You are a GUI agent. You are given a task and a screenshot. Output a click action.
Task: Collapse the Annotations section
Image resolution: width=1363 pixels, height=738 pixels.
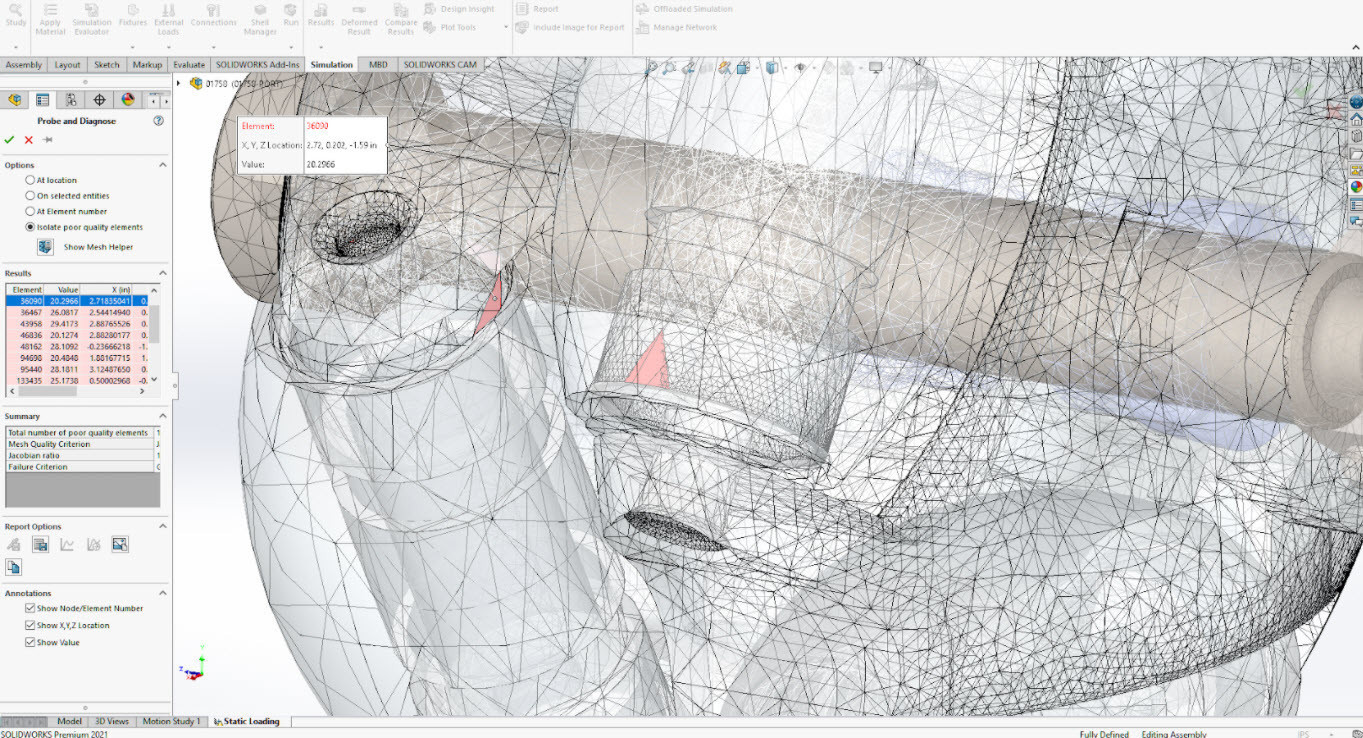[x=163, y=593]
